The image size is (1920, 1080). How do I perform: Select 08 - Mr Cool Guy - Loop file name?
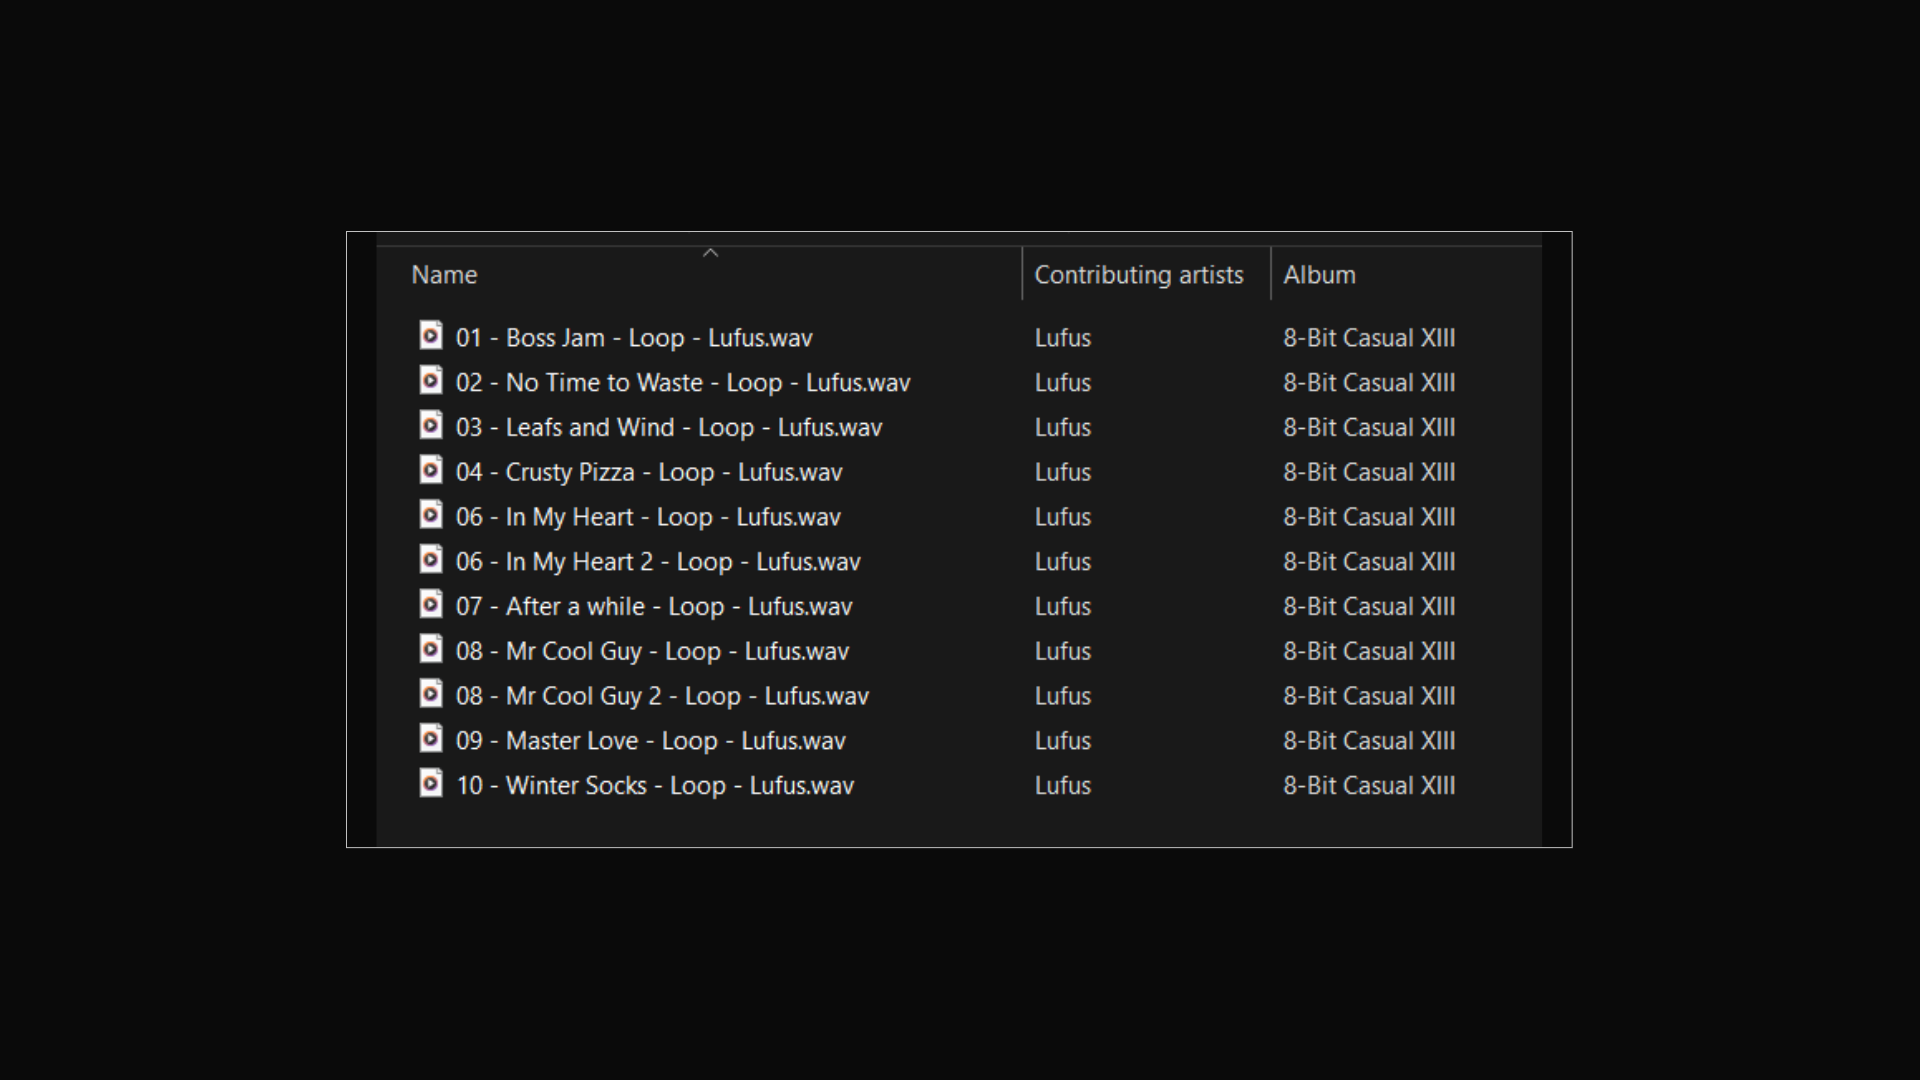652,651
